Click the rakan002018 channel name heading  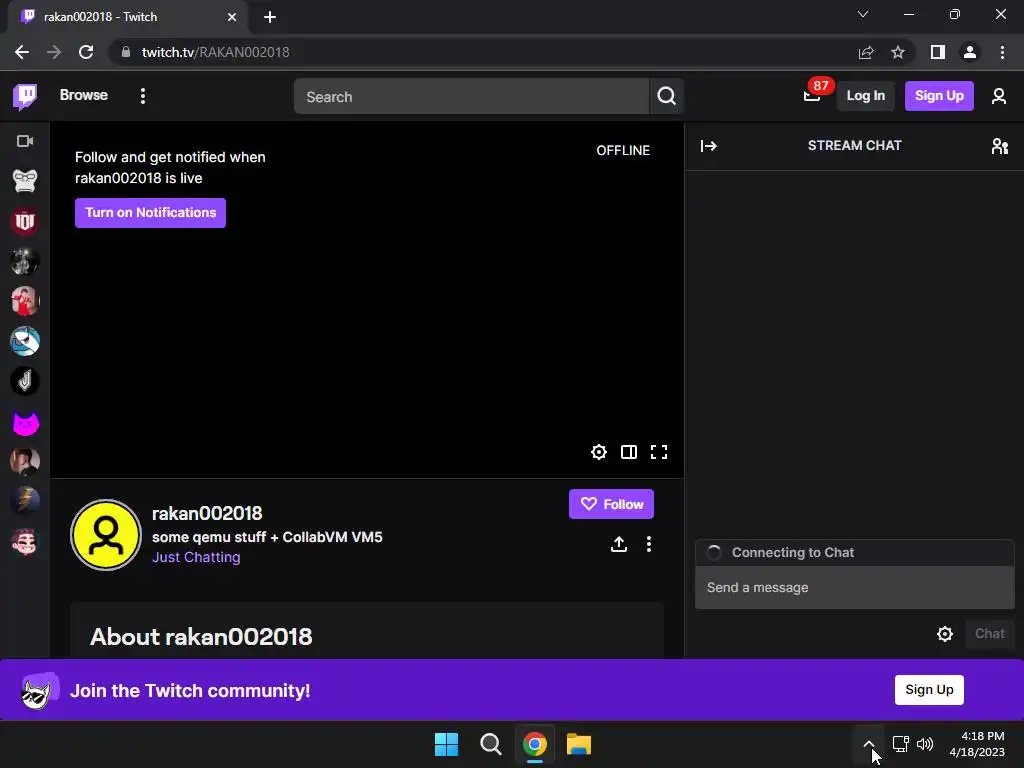tap(207, 513)
